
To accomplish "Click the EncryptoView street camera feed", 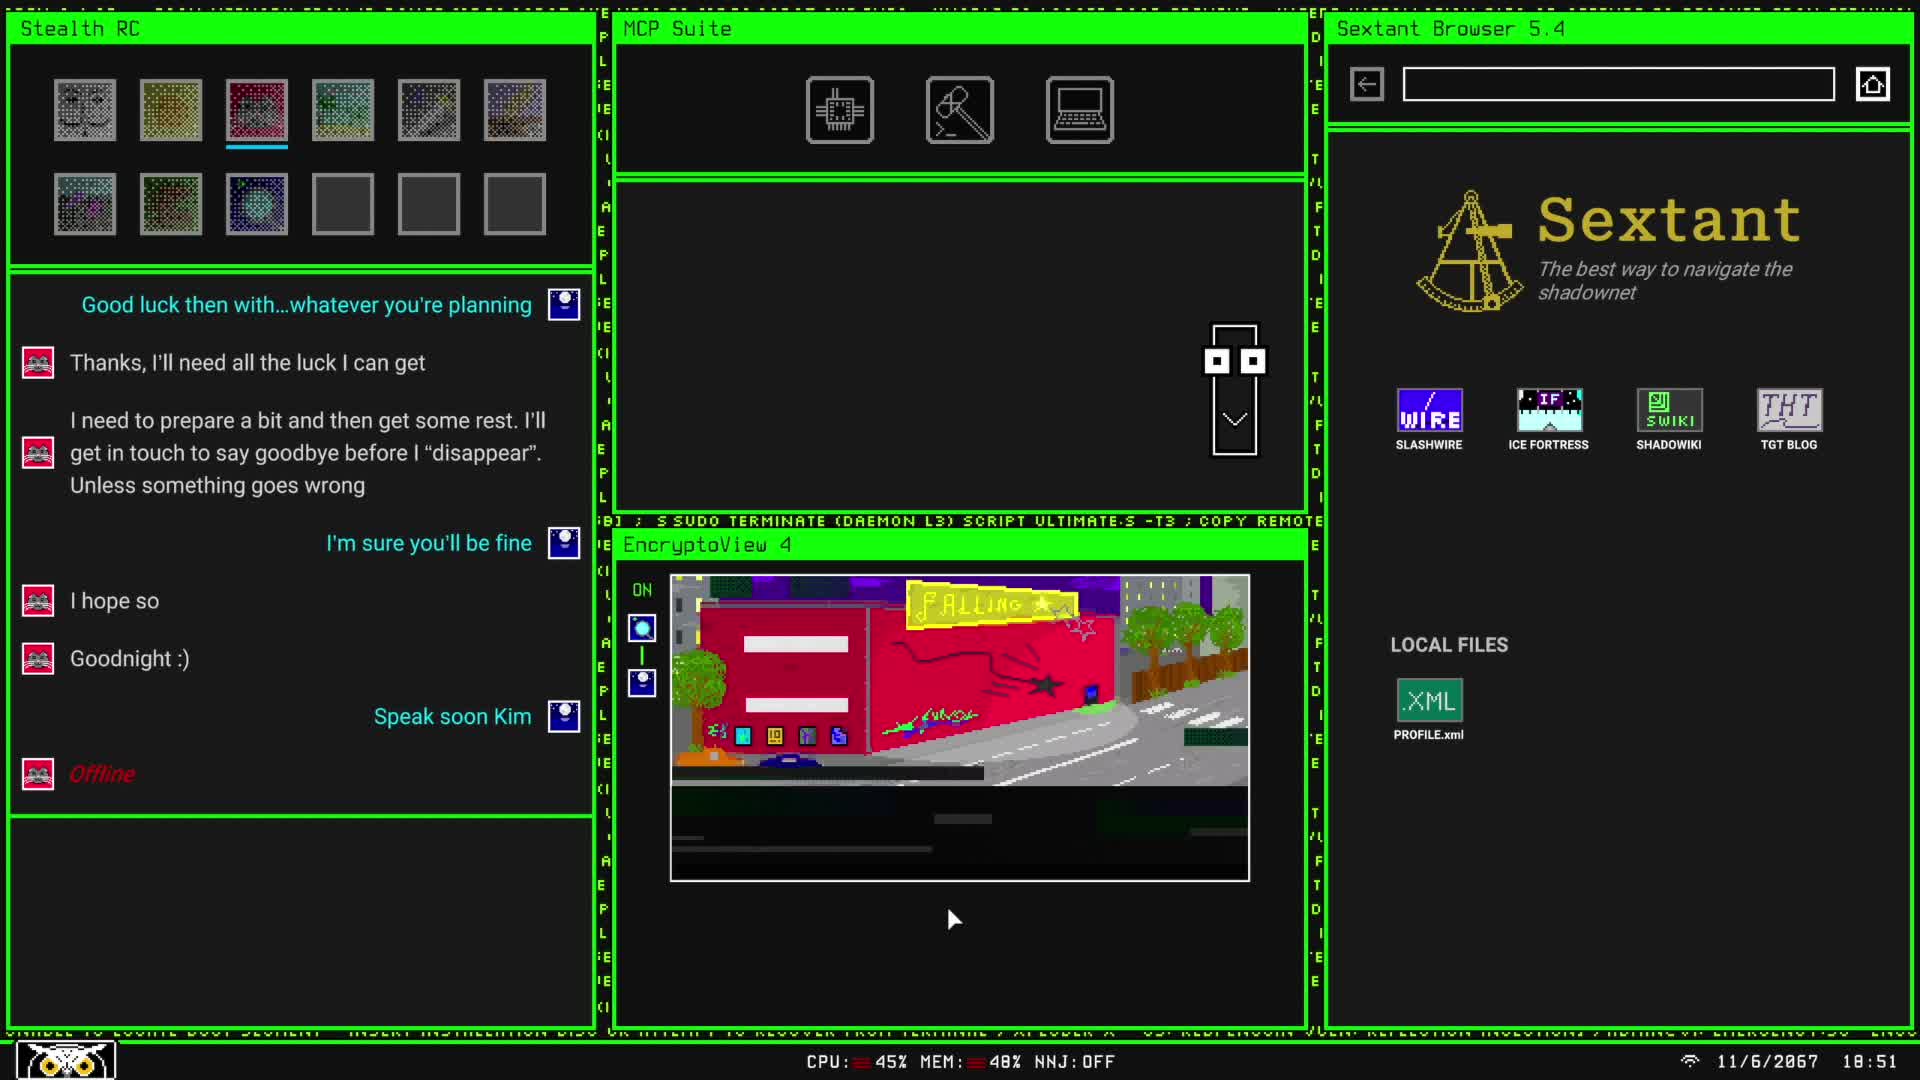I will click(959, 727).
